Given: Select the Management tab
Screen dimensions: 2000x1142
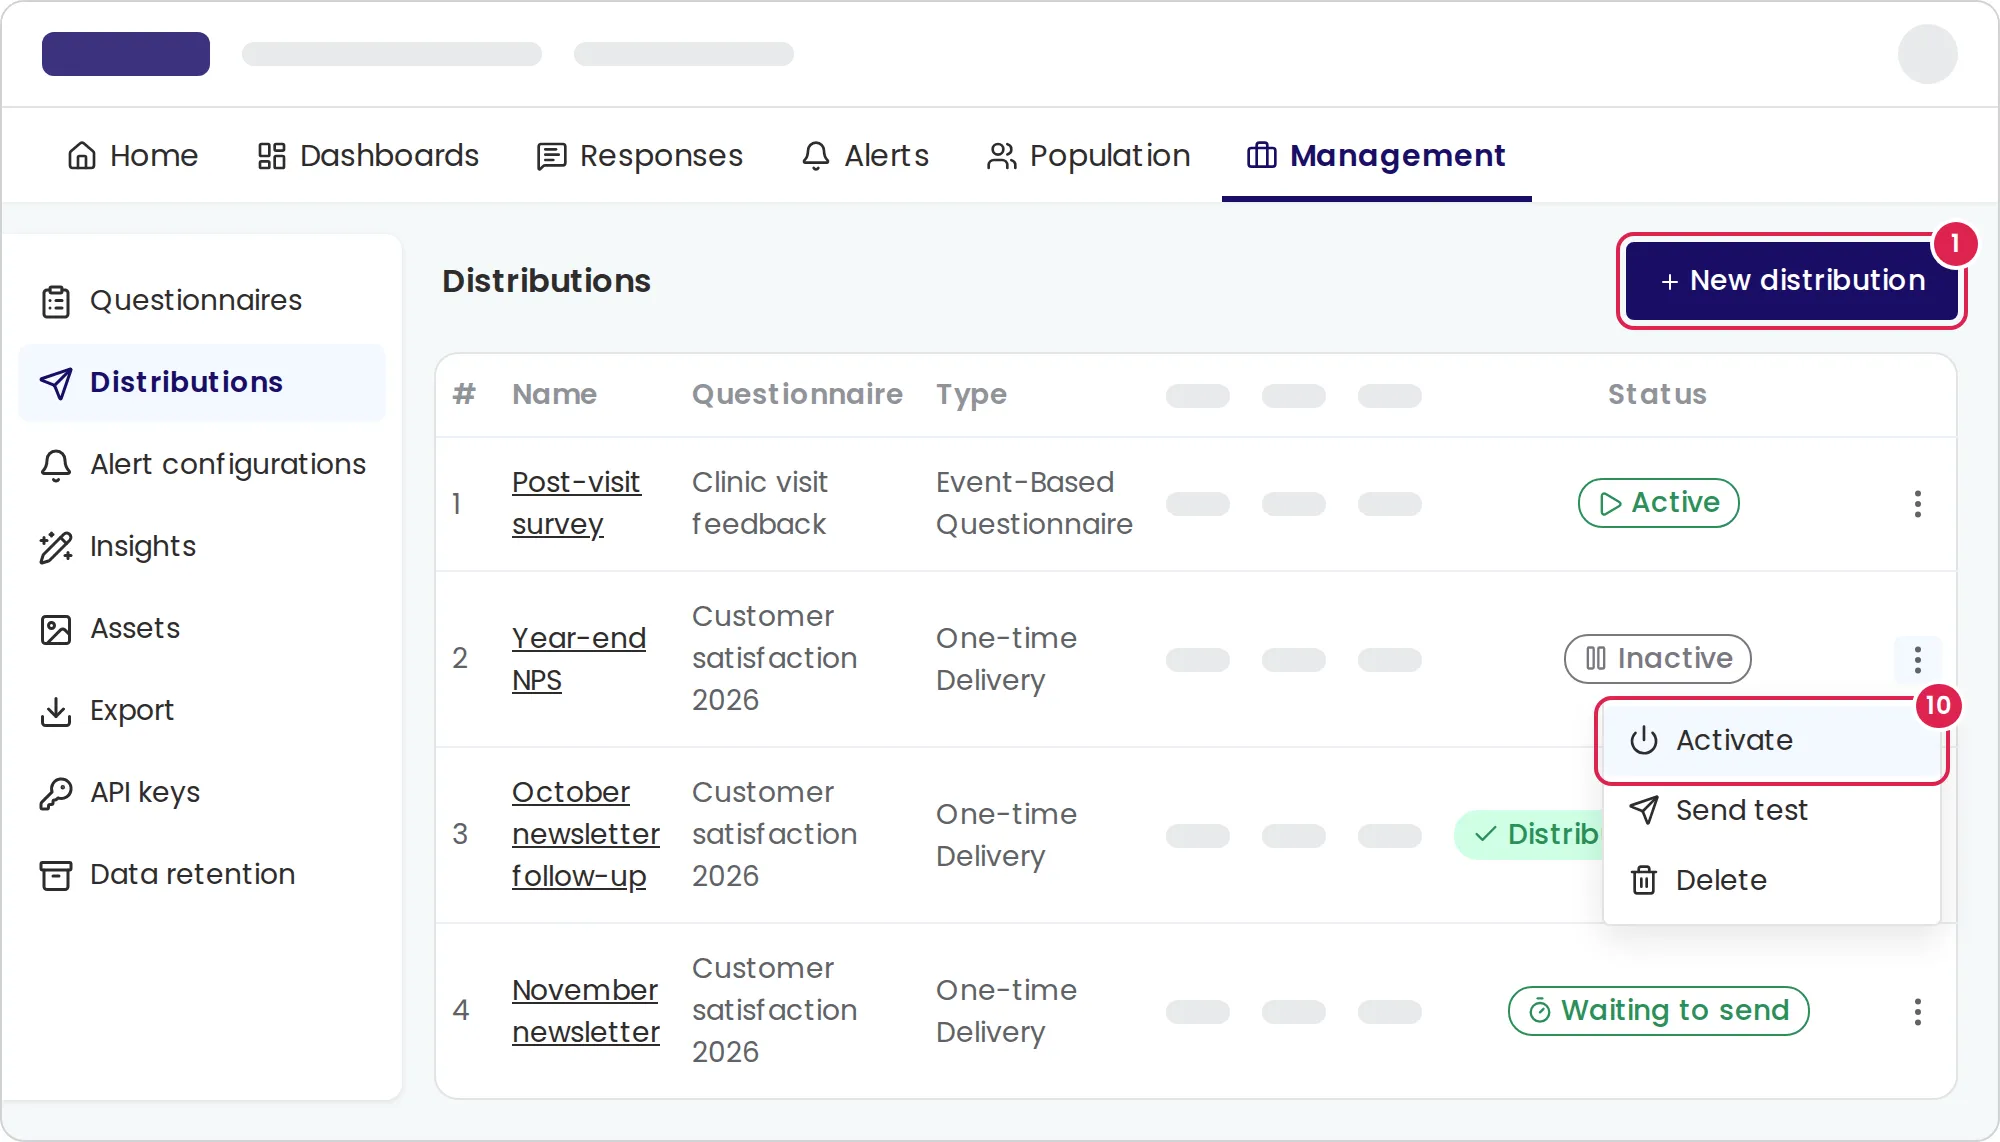Looking at the screenshot, I should (x=1376, y=156).
